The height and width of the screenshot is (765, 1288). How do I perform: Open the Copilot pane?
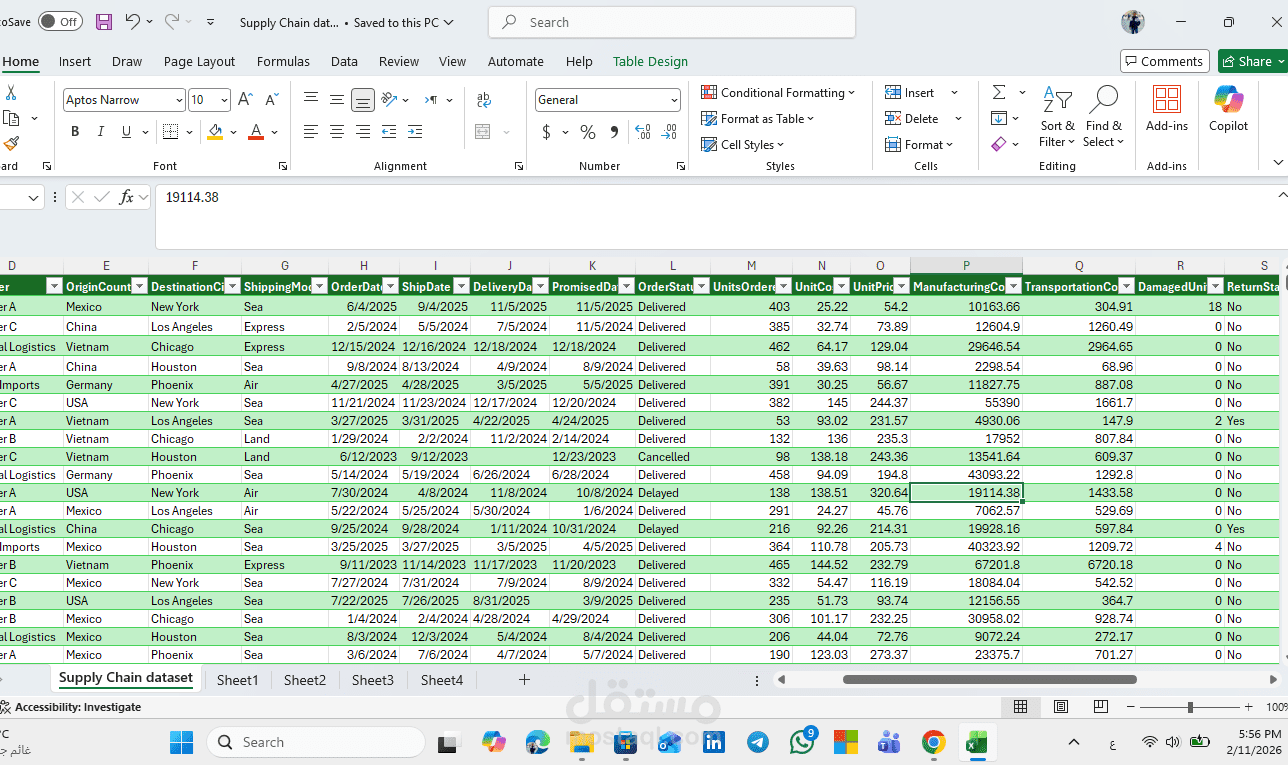click(x=1228, y=109)
